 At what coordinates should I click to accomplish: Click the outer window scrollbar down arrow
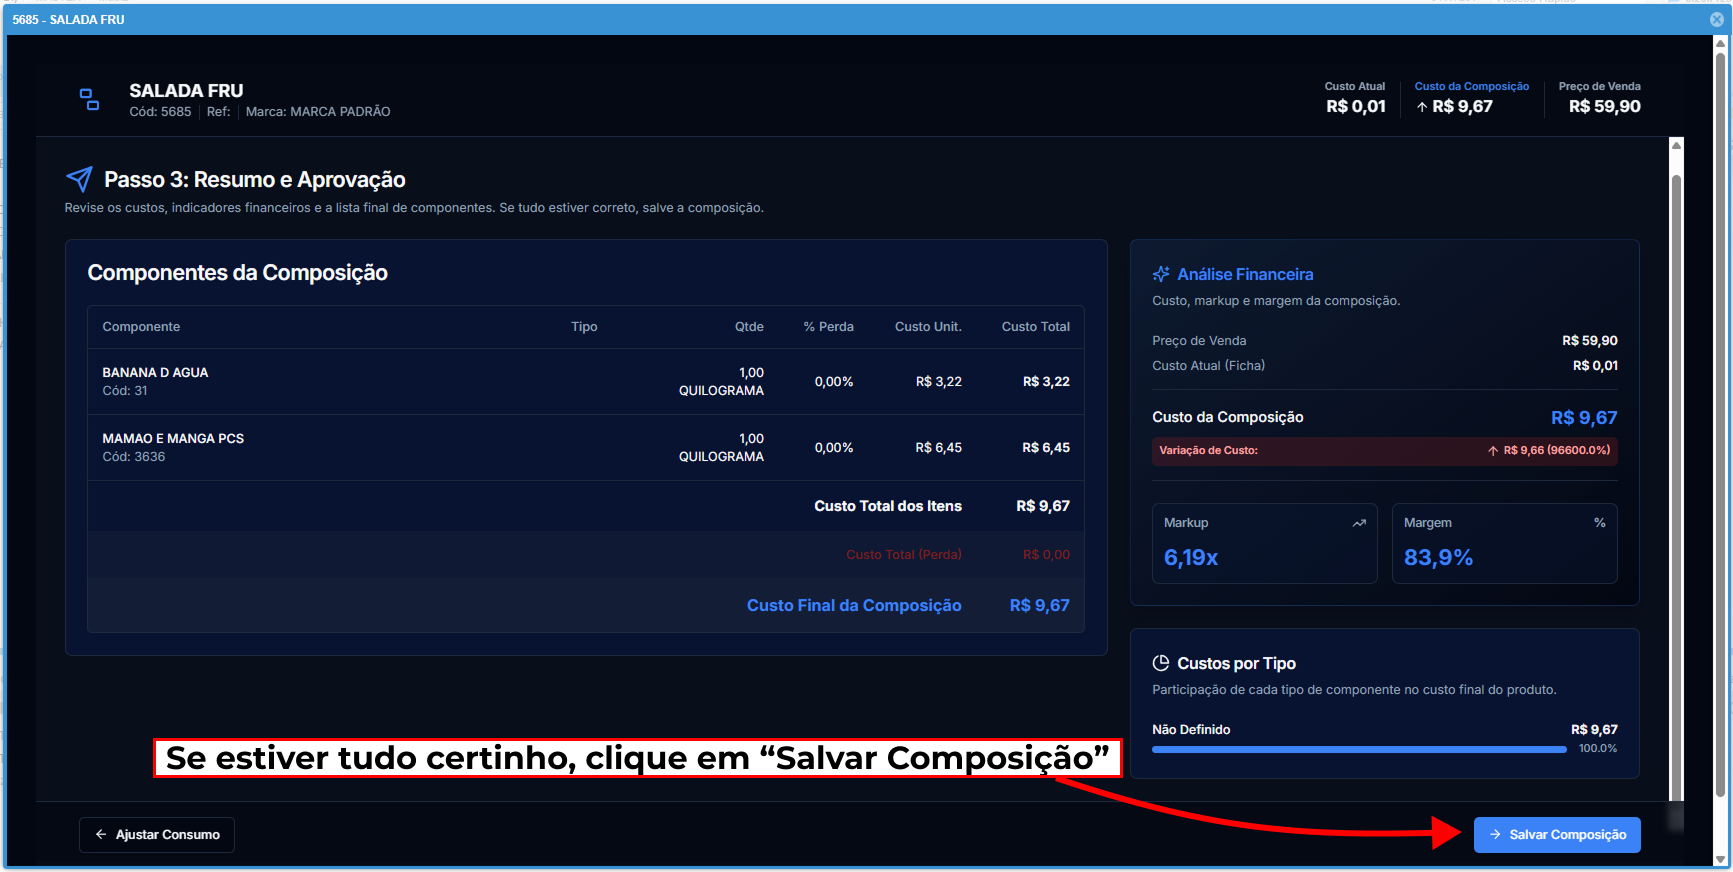tap(1720, 859)
